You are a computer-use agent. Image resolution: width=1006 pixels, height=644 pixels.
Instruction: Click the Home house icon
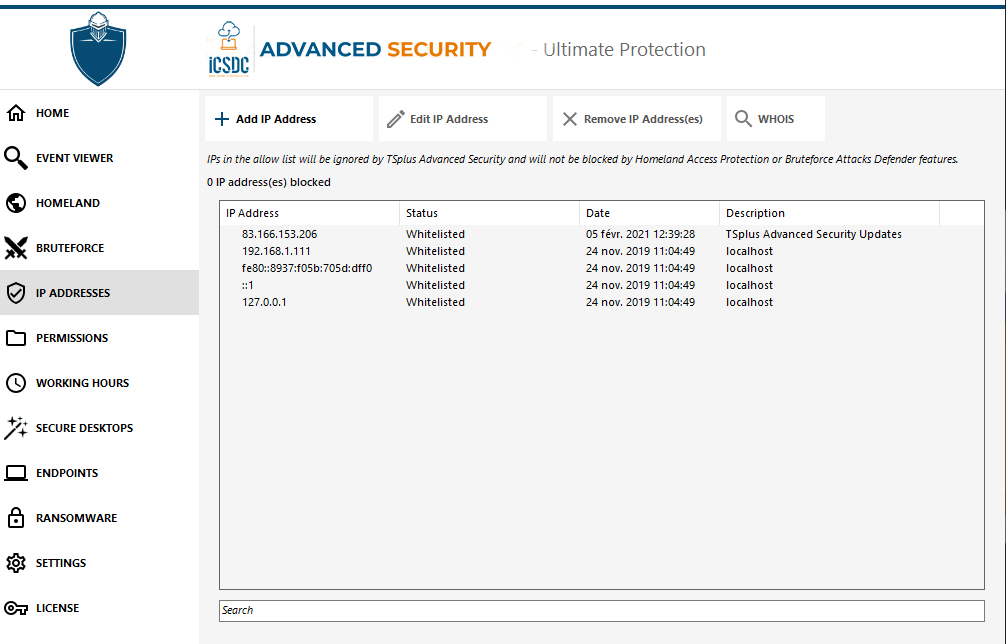[16, 113]
